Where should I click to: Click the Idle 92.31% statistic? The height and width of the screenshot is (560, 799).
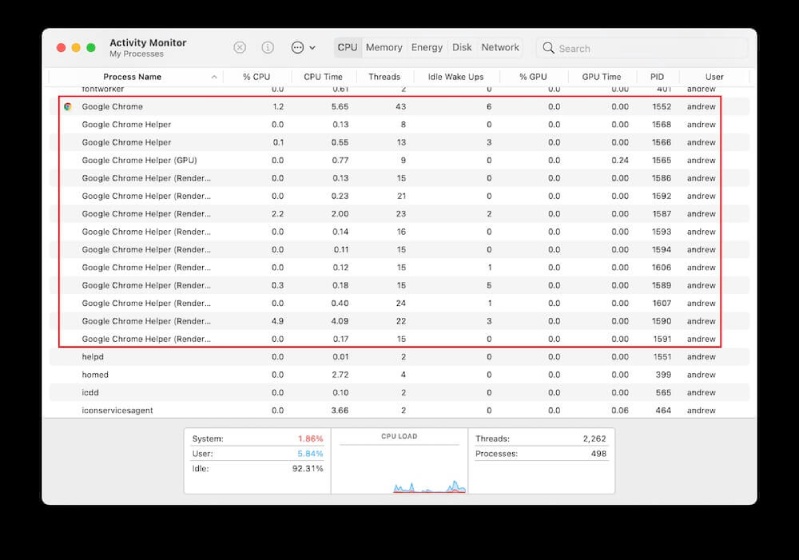[x=257, y=468]
